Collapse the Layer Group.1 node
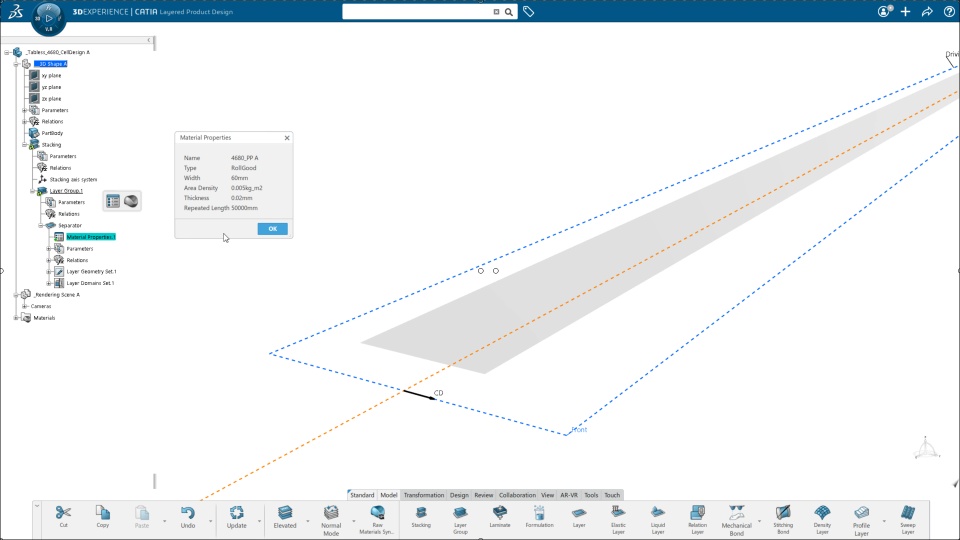 point(32,191)
